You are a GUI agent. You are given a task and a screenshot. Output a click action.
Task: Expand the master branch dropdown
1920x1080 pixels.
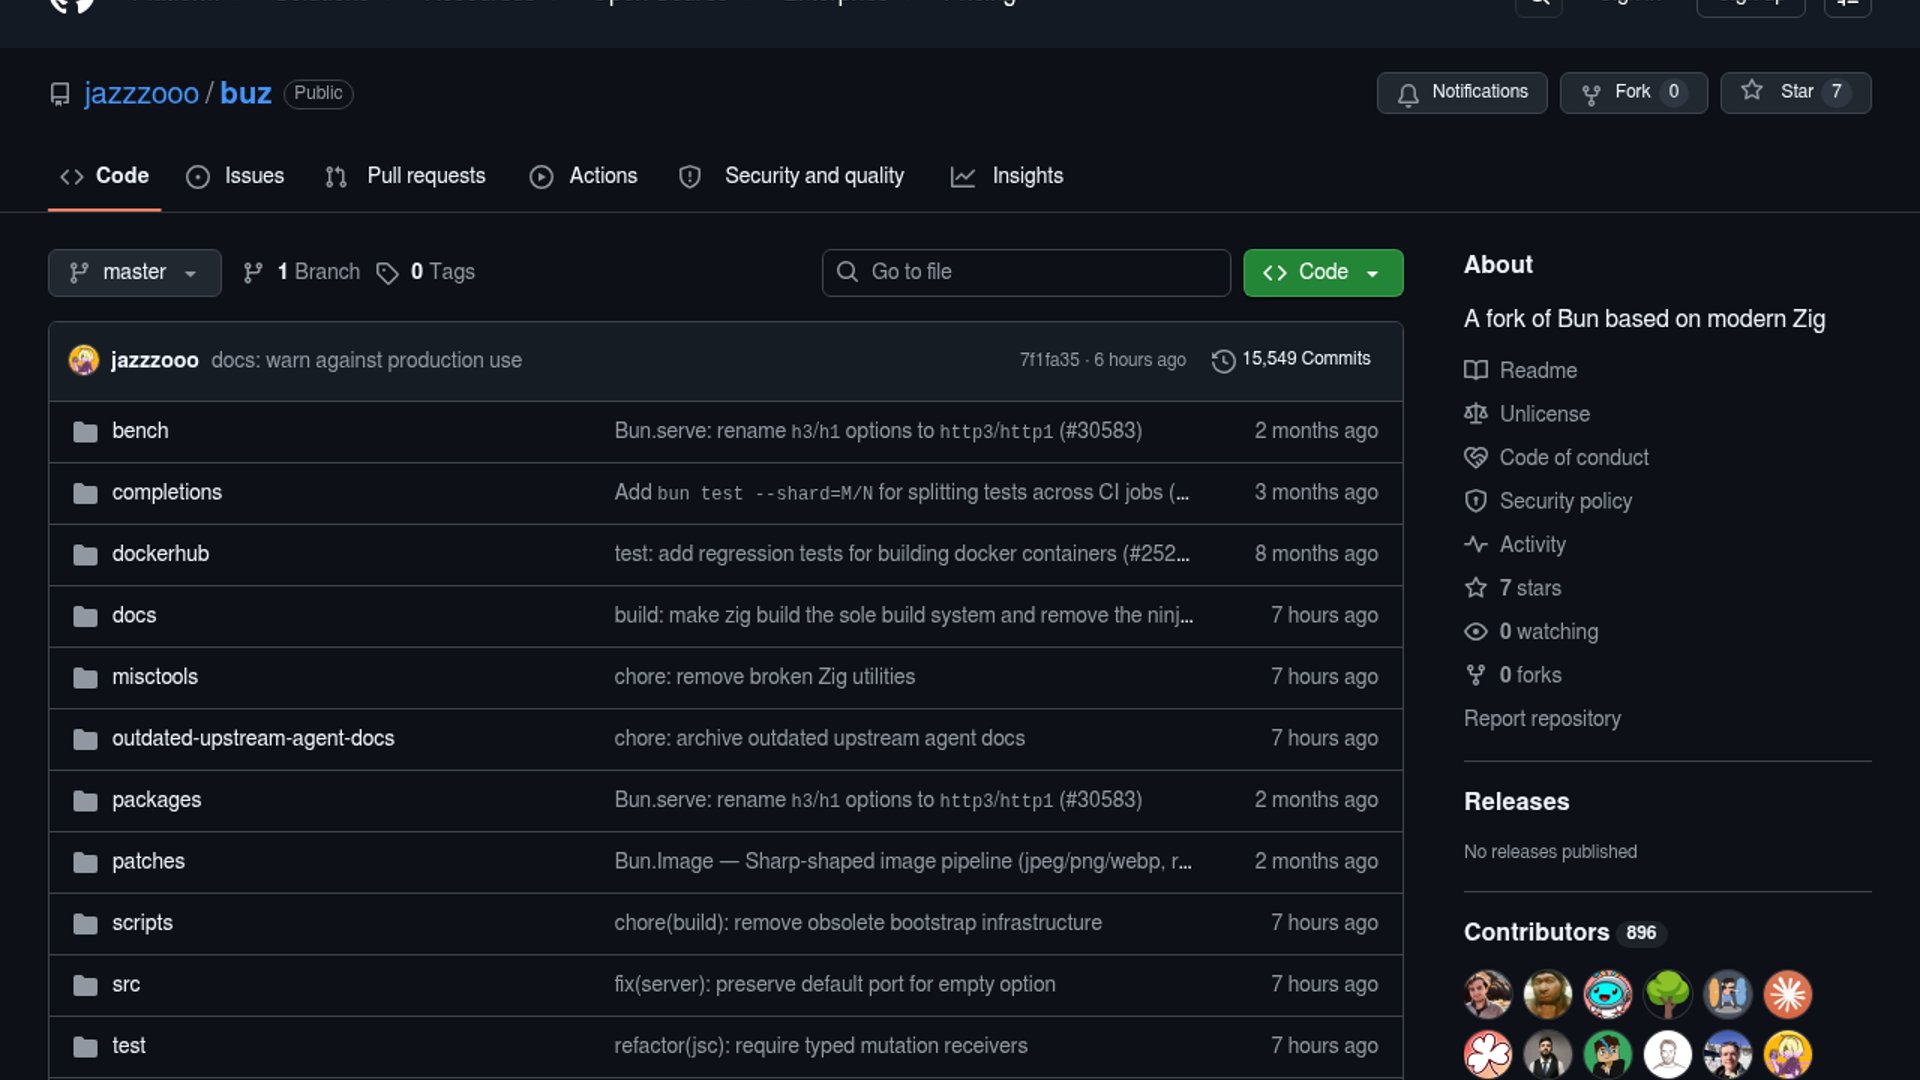tap(135, 273)
